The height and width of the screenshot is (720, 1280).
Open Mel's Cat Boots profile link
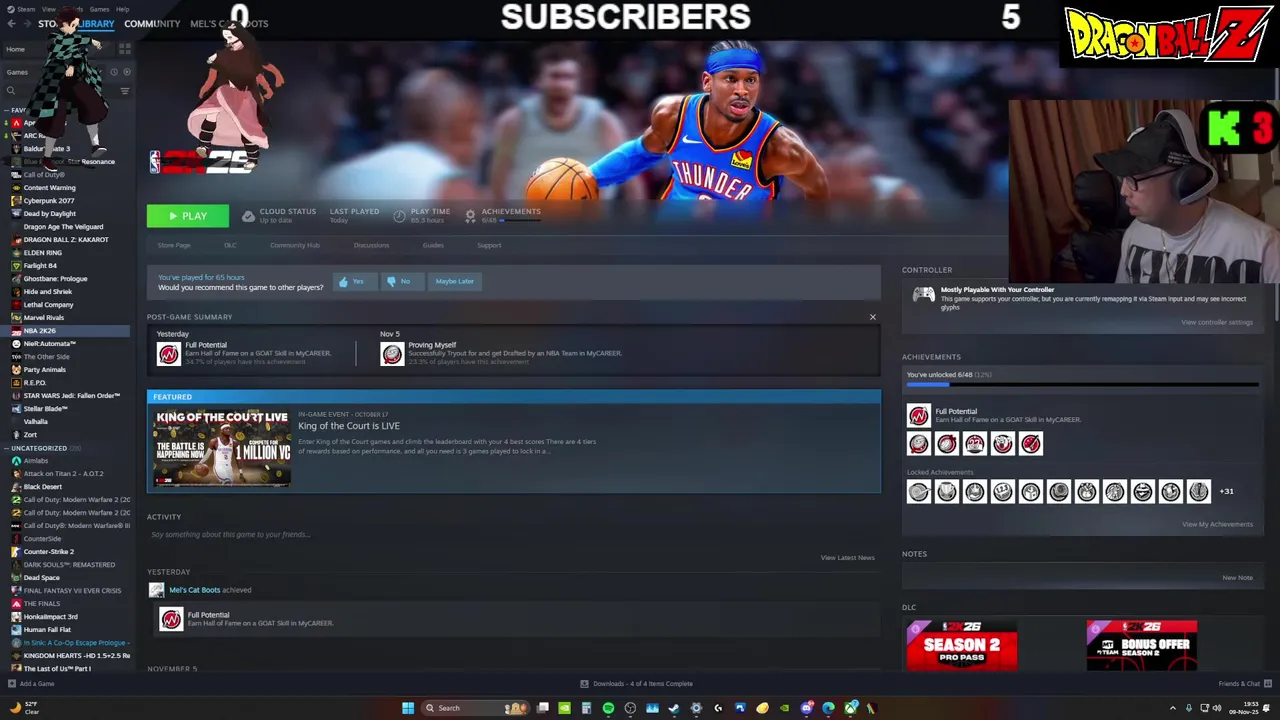coord(194,590)
